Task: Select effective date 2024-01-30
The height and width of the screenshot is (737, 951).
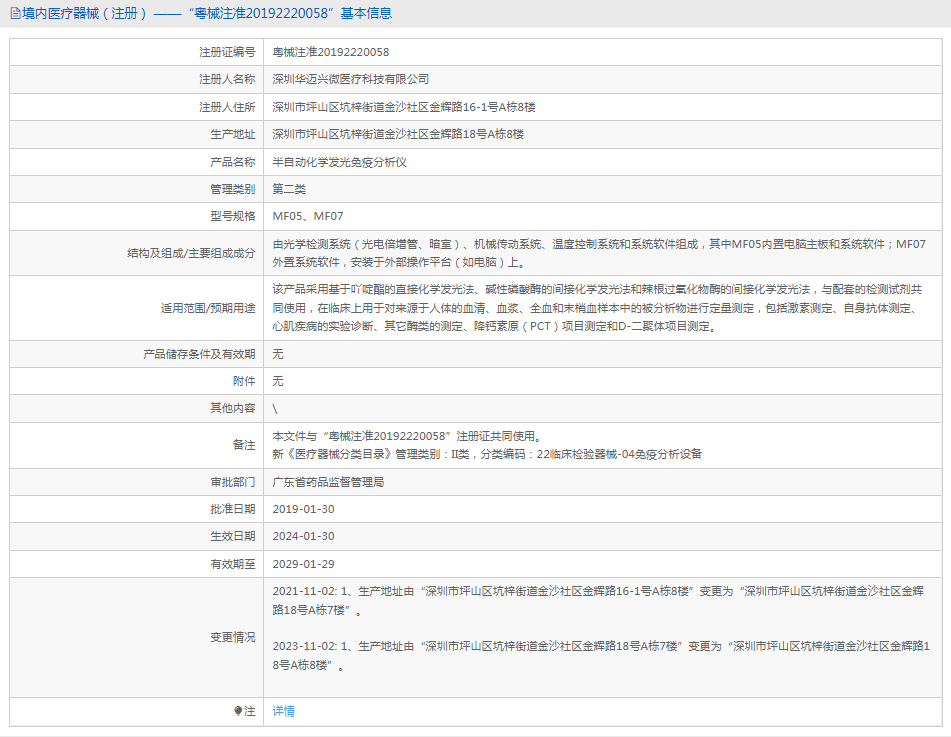Action: tap(303, 536)
